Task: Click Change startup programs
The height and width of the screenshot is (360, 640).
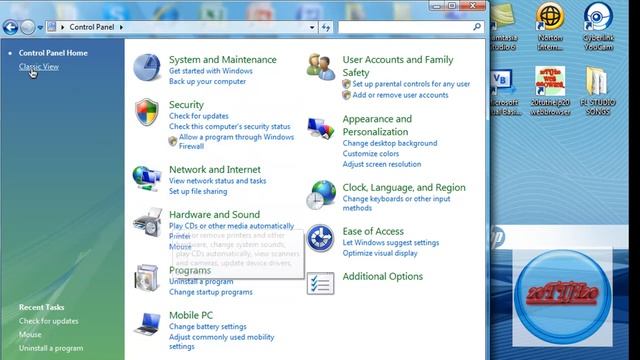Action: pos(211,292)
